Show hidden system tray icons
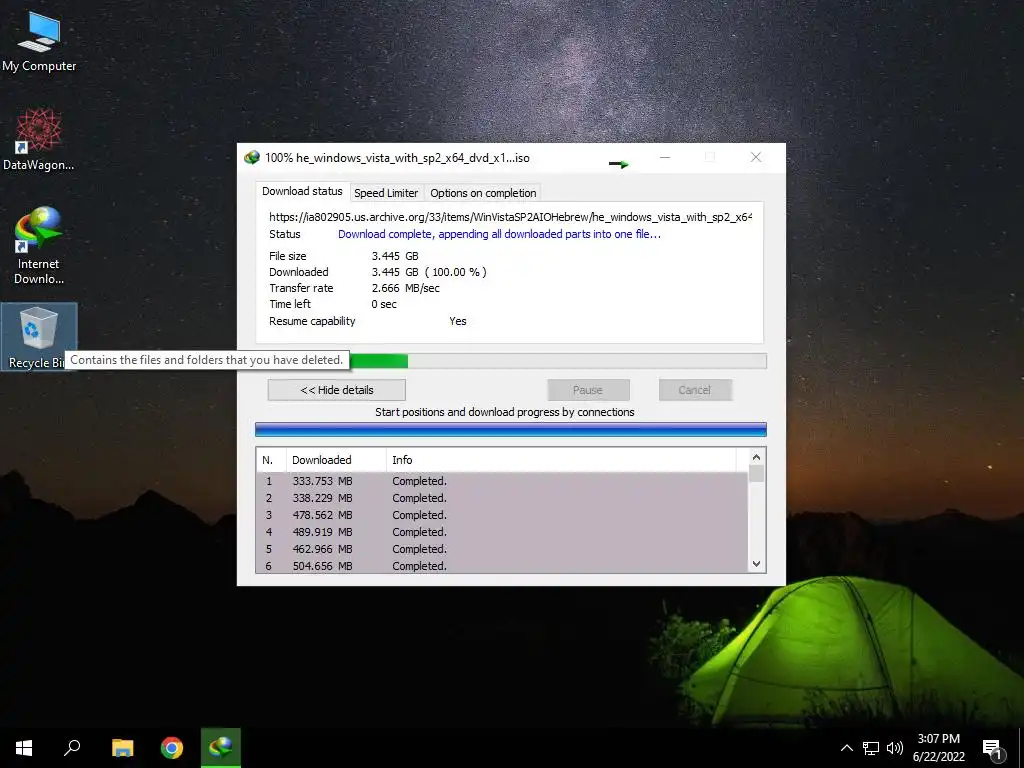 [846, 748]
